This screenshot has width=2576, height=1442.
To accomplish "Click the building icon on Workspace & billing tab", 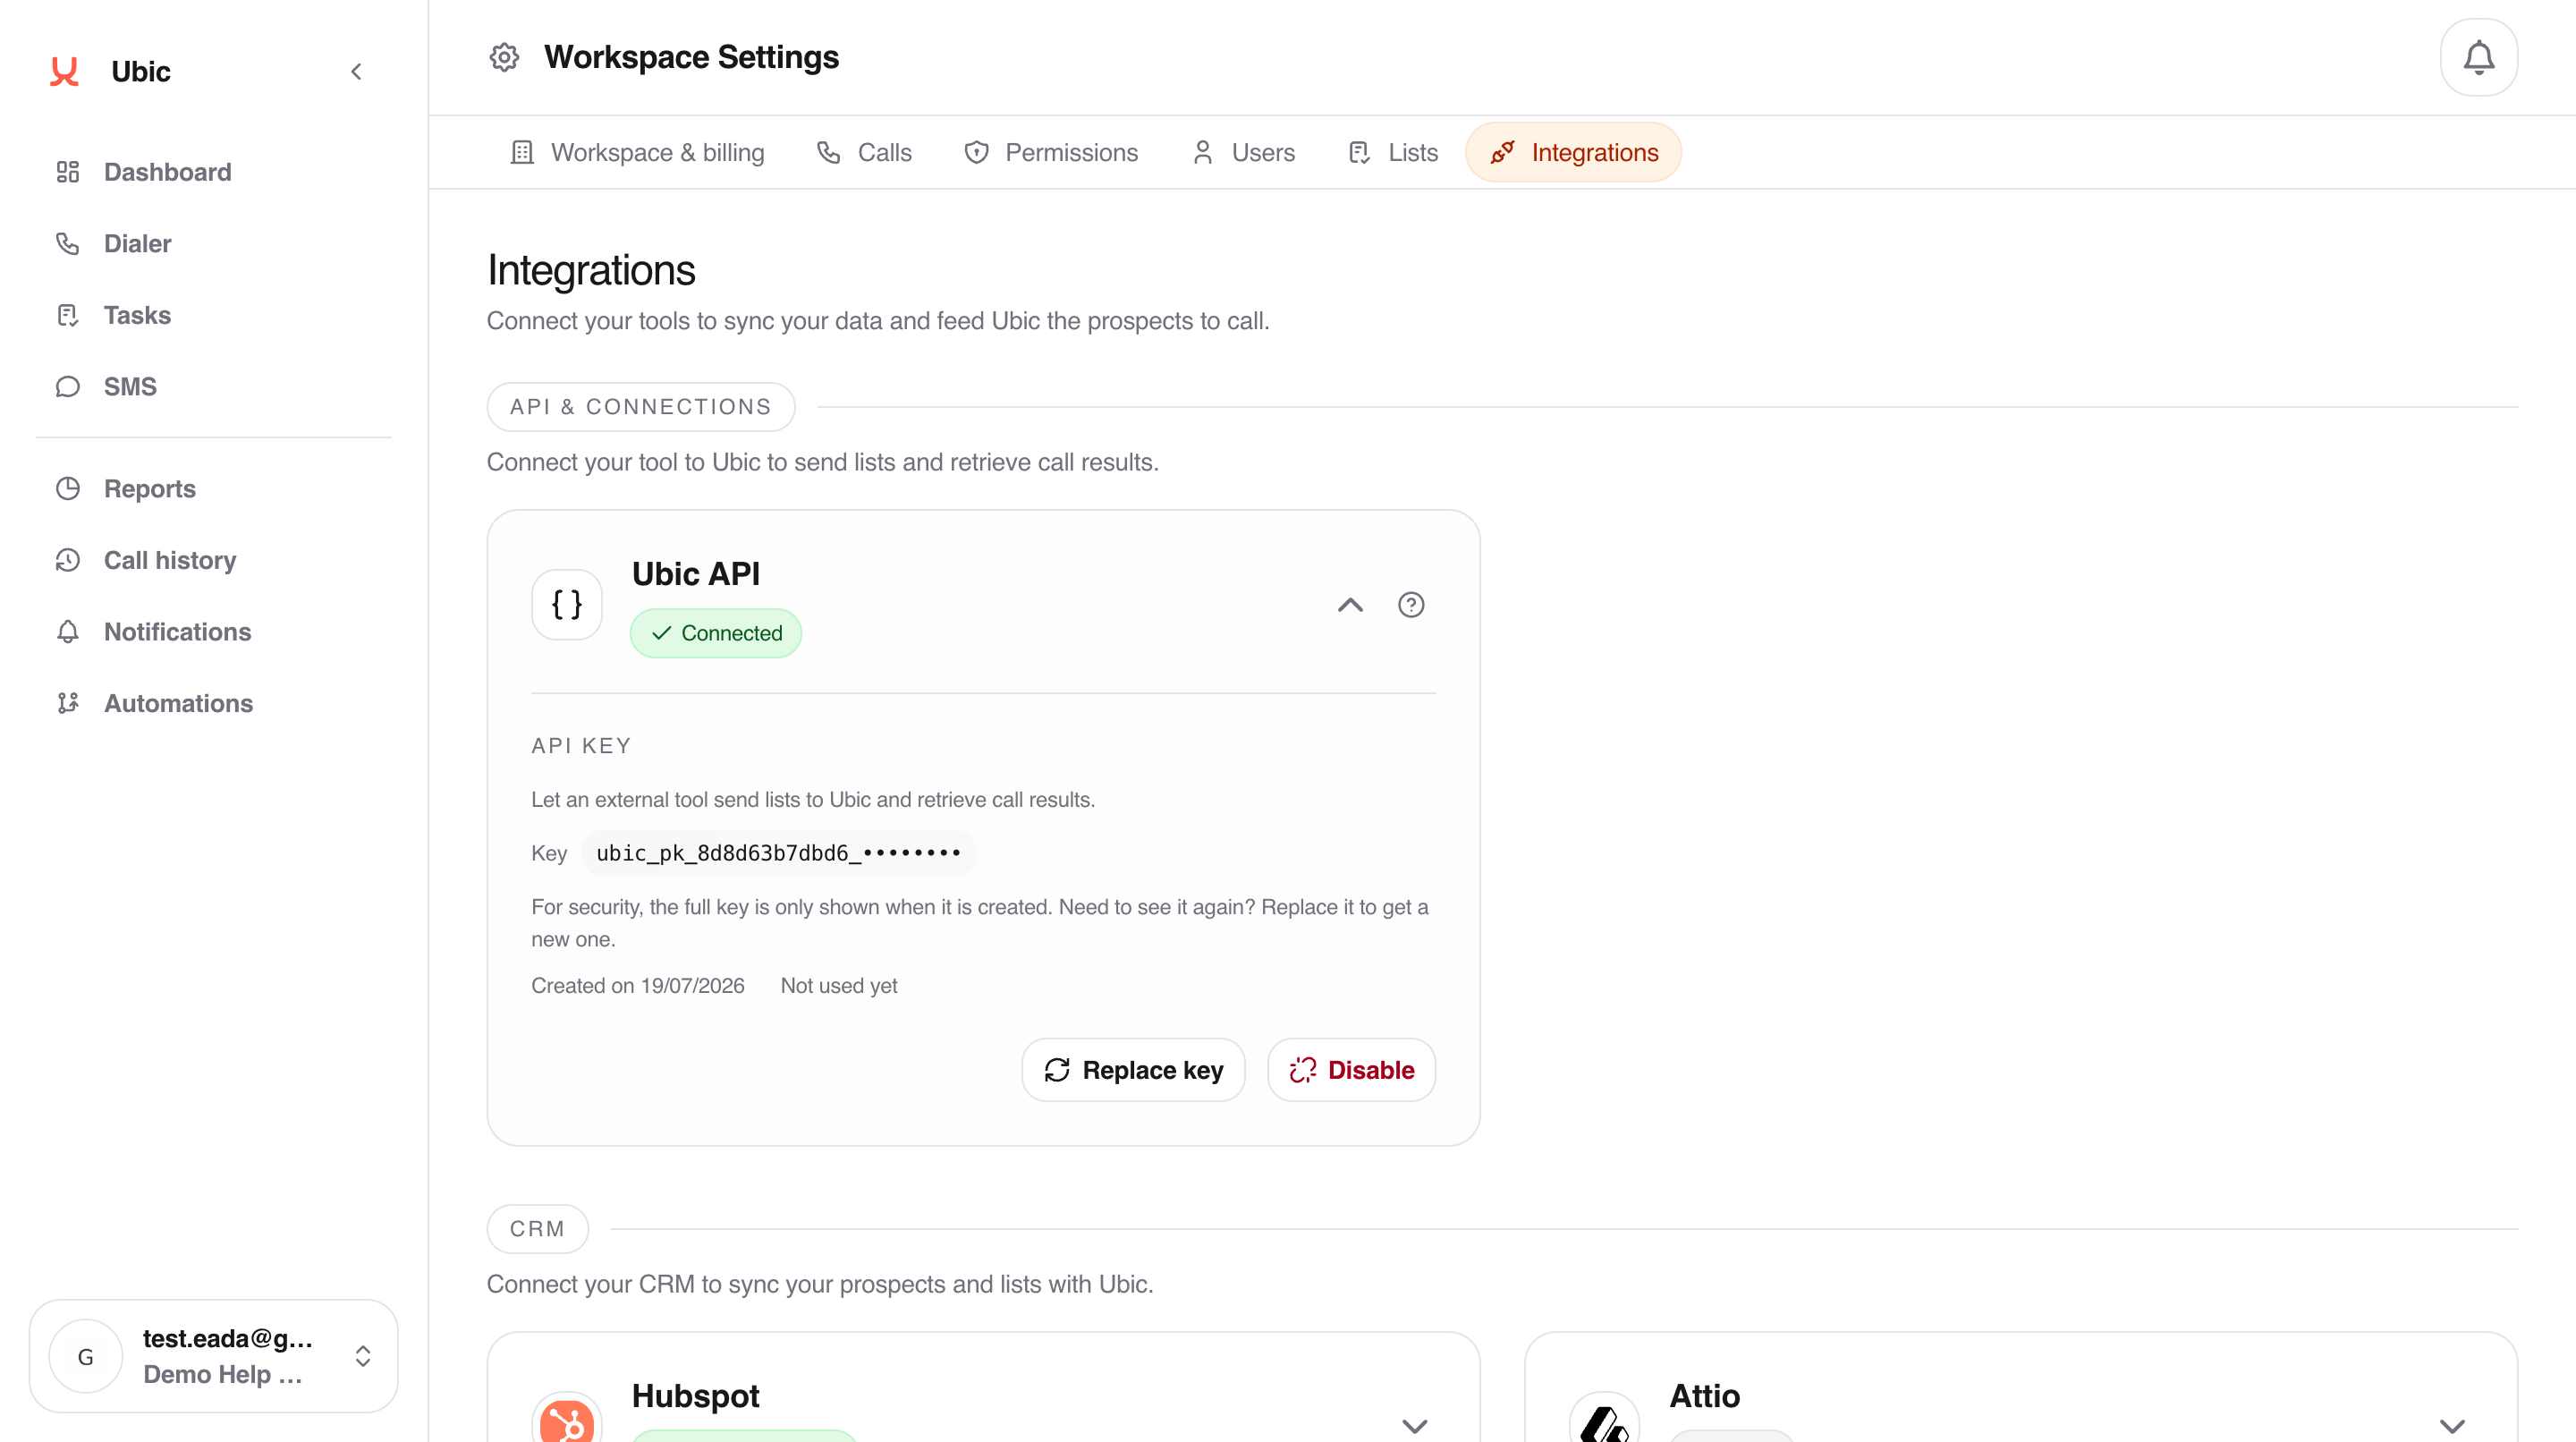I will [522, 152].
